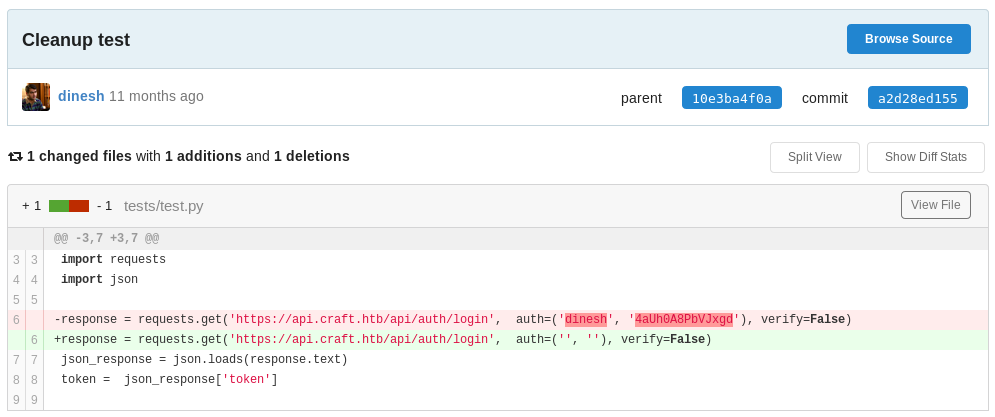995x417 pixels.
Task: Click View File for tests/test.py
Action: click(935, 205)
